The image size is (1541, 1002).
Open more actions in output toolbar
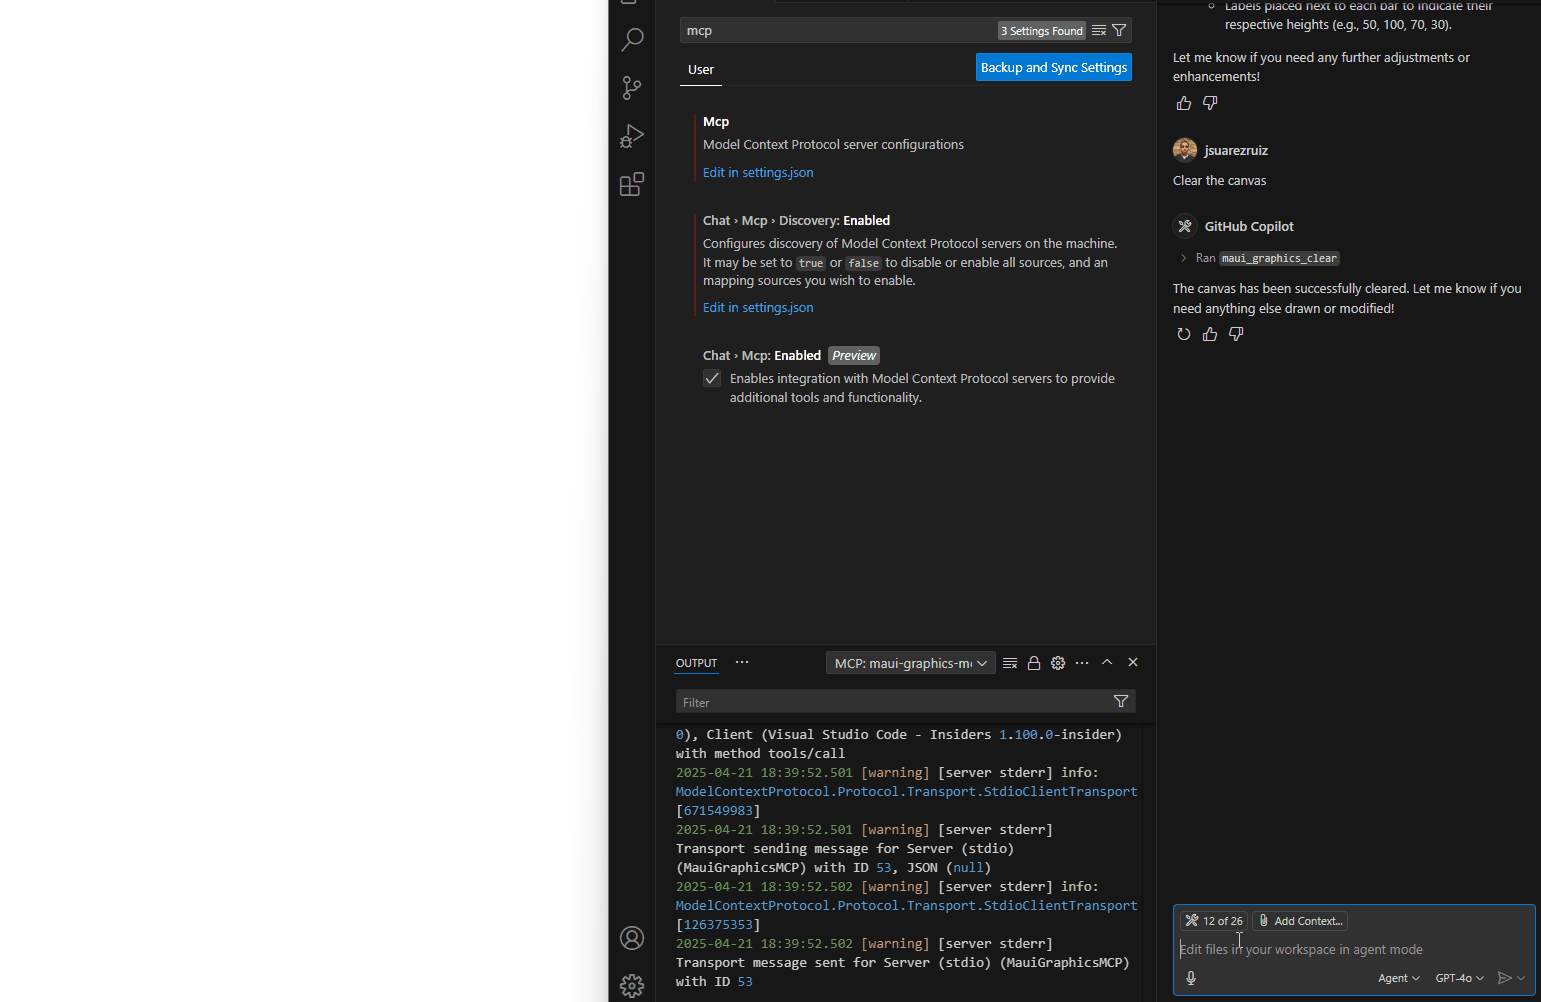pos(1082,663)
